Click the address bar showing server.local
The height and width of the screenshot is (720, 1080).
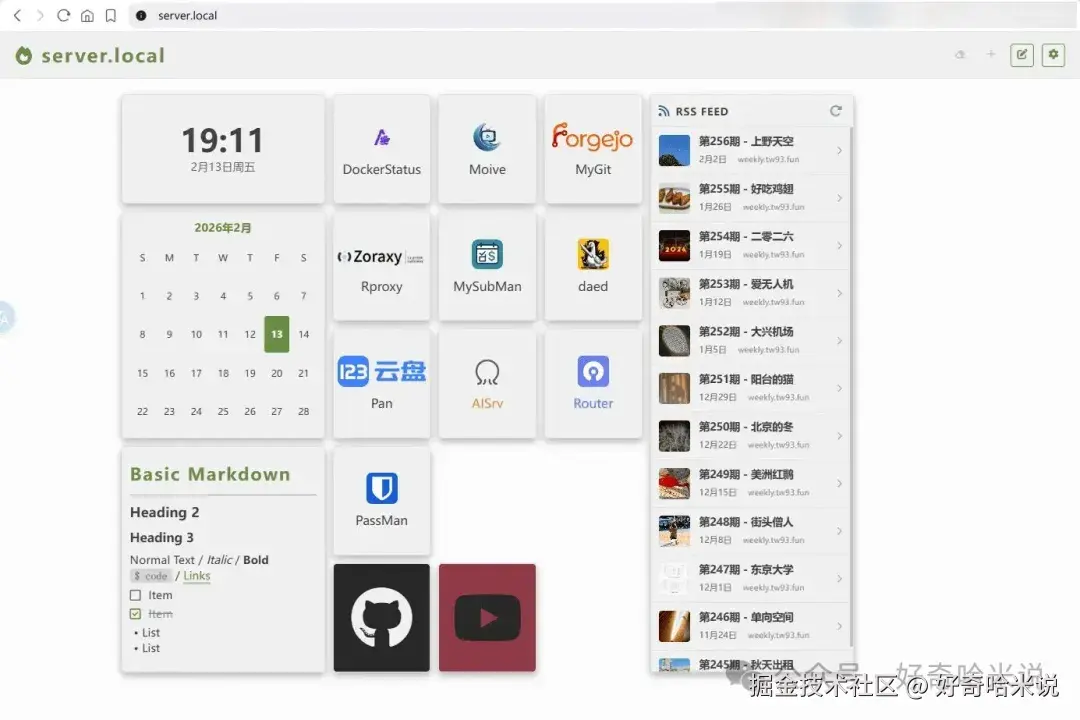click(603, 15)
